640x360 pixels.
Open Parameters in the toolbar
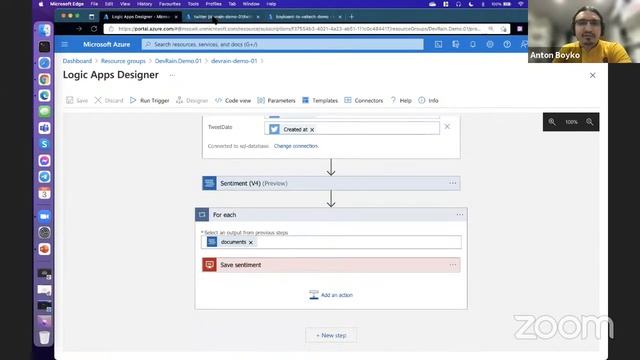coord(276,100)
